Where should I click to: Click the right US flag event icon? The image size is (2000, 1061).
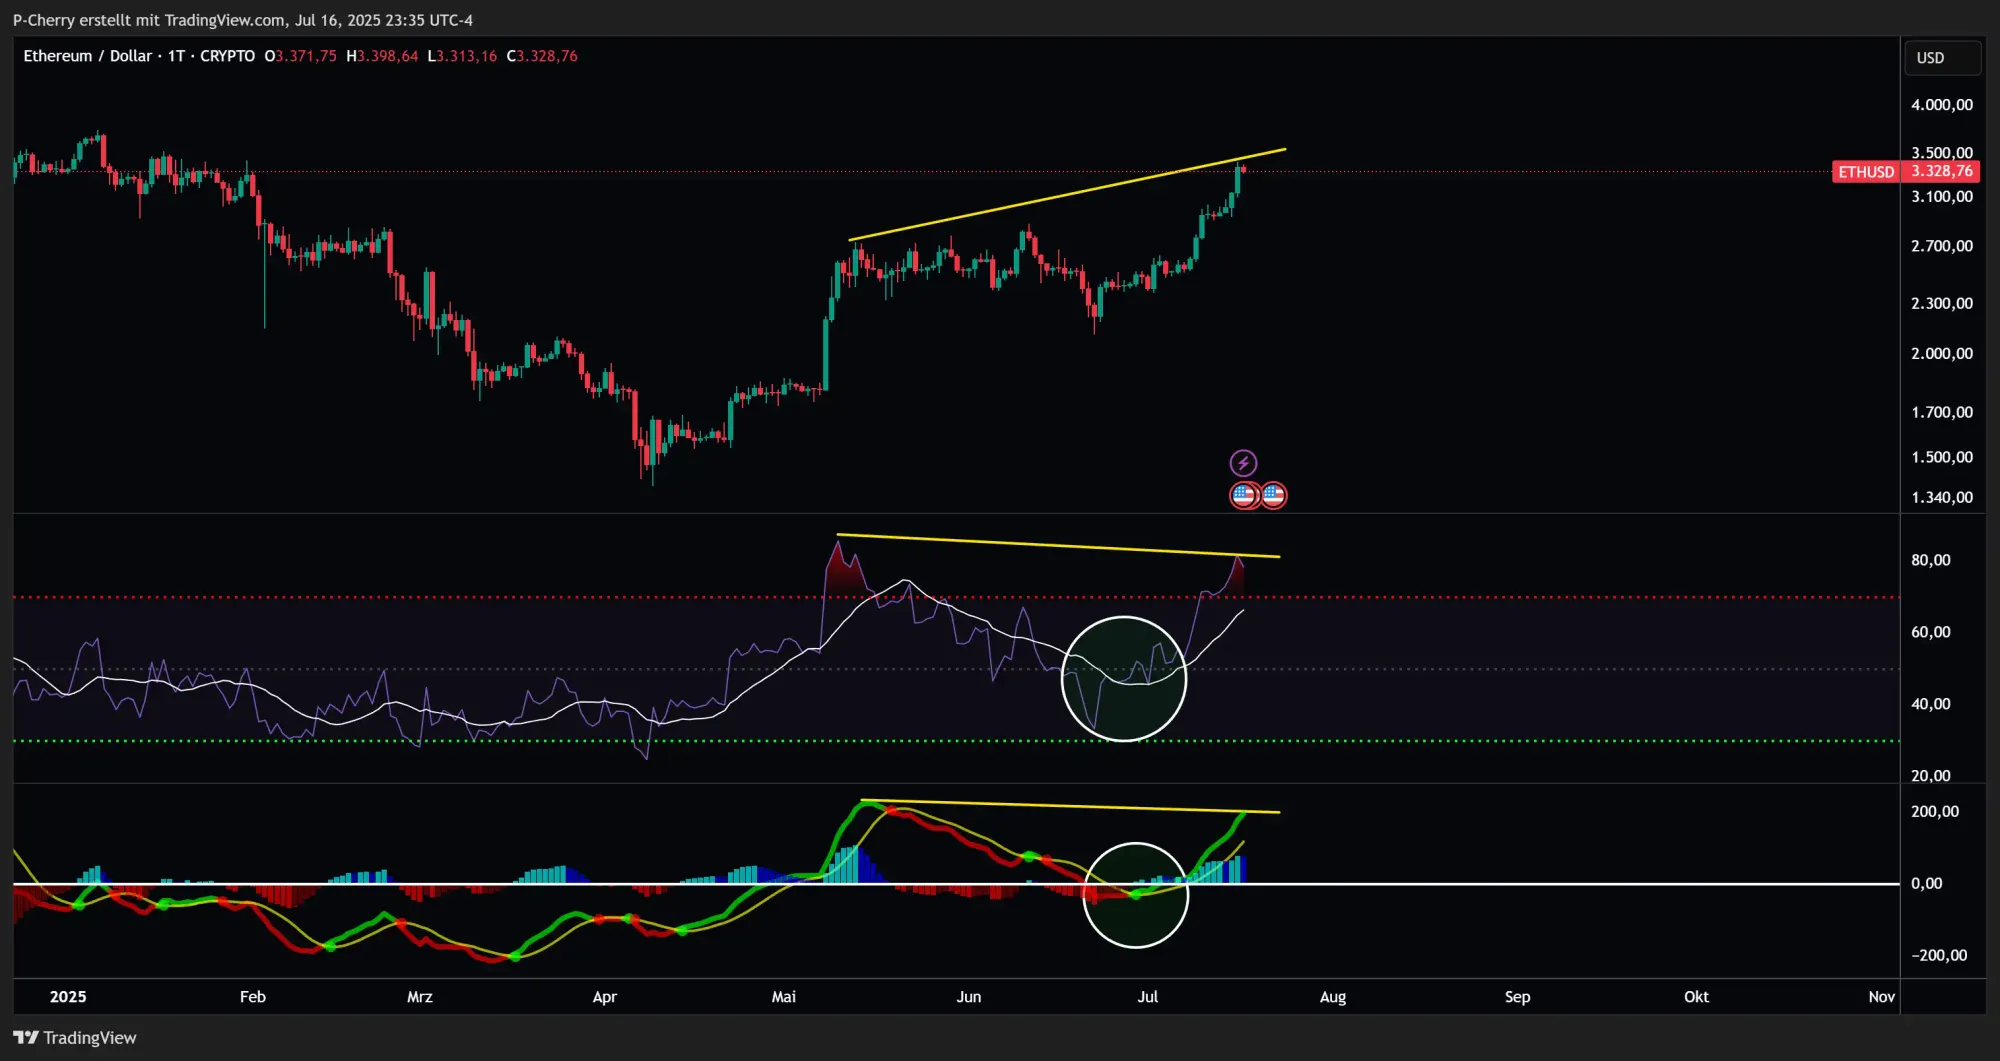(1273, 495)
